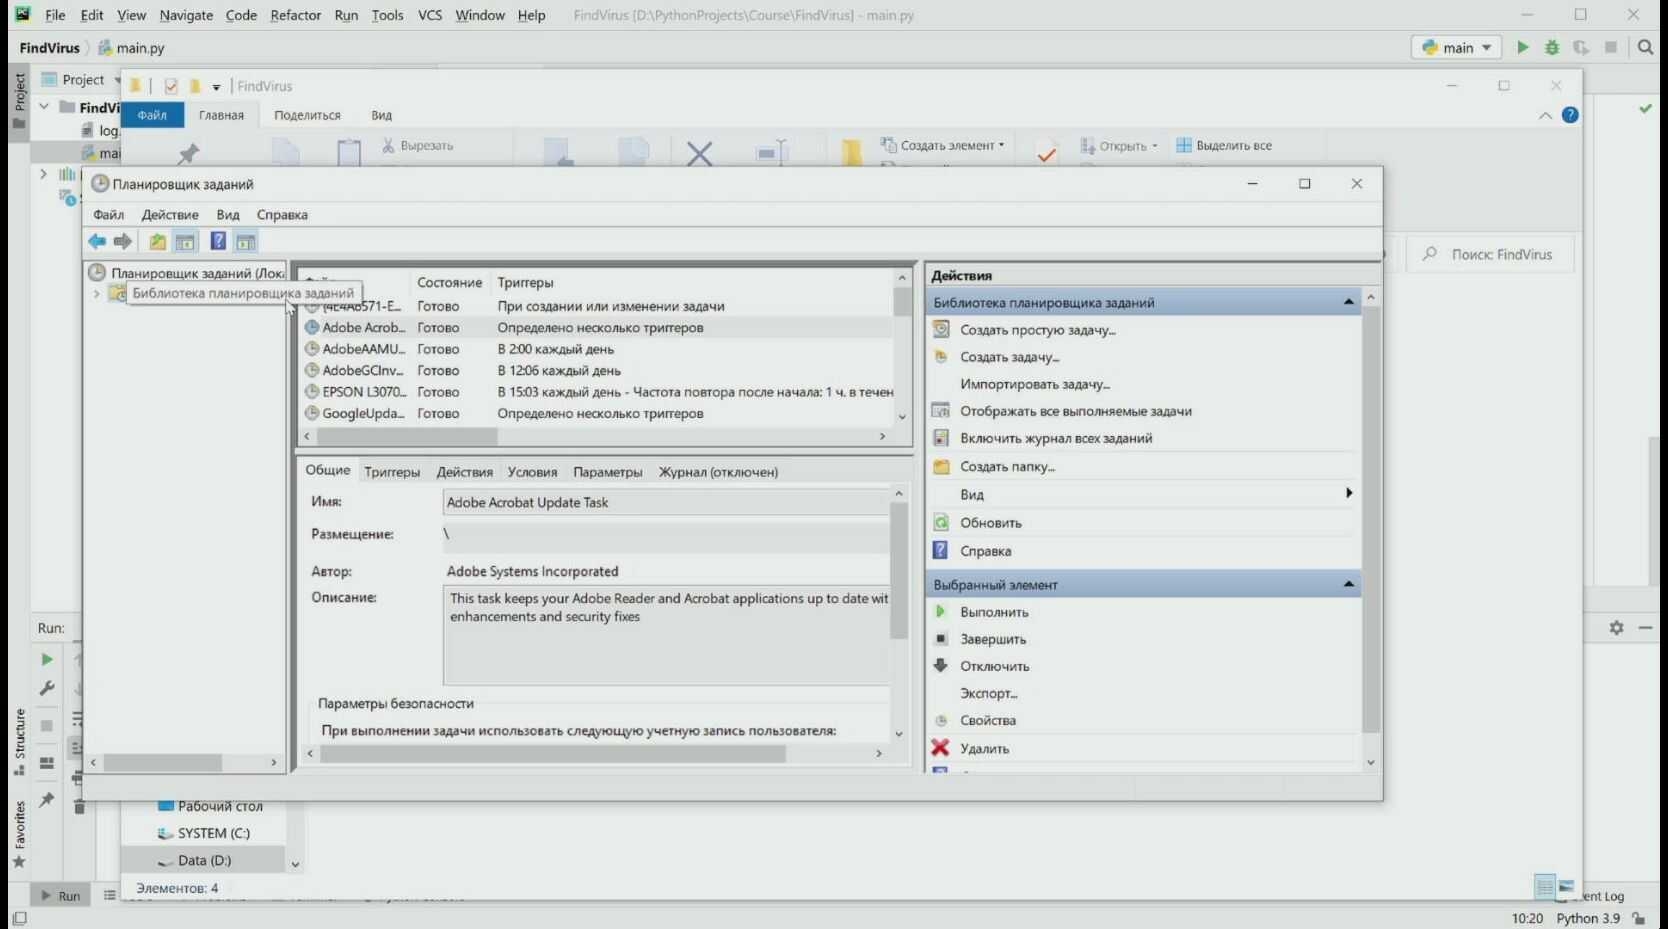Click the lock icon in PyCharm status bar
Image resolution: width=1668 pixels, height=929 pixels.
pos(1638,918)
